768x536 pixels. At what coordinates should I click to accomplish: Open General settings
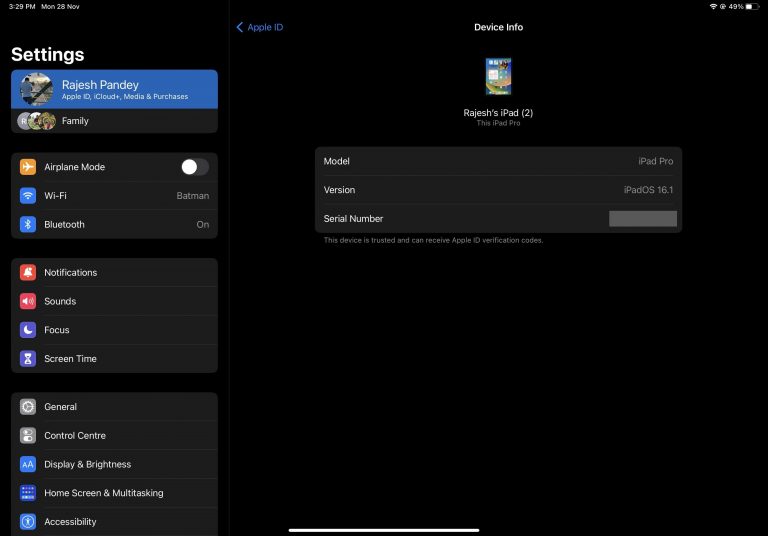pos(115,407)
